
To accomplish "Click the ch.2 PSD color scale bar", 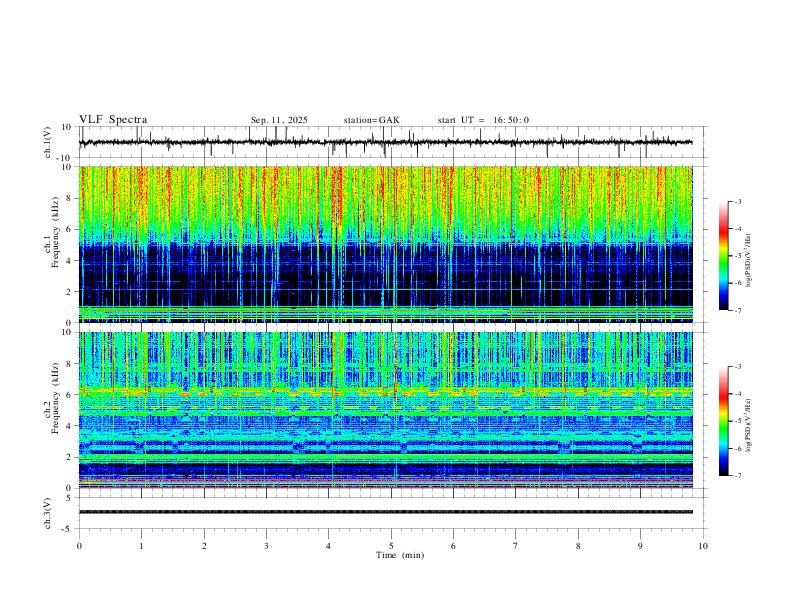I will click(x=723, y=421).
